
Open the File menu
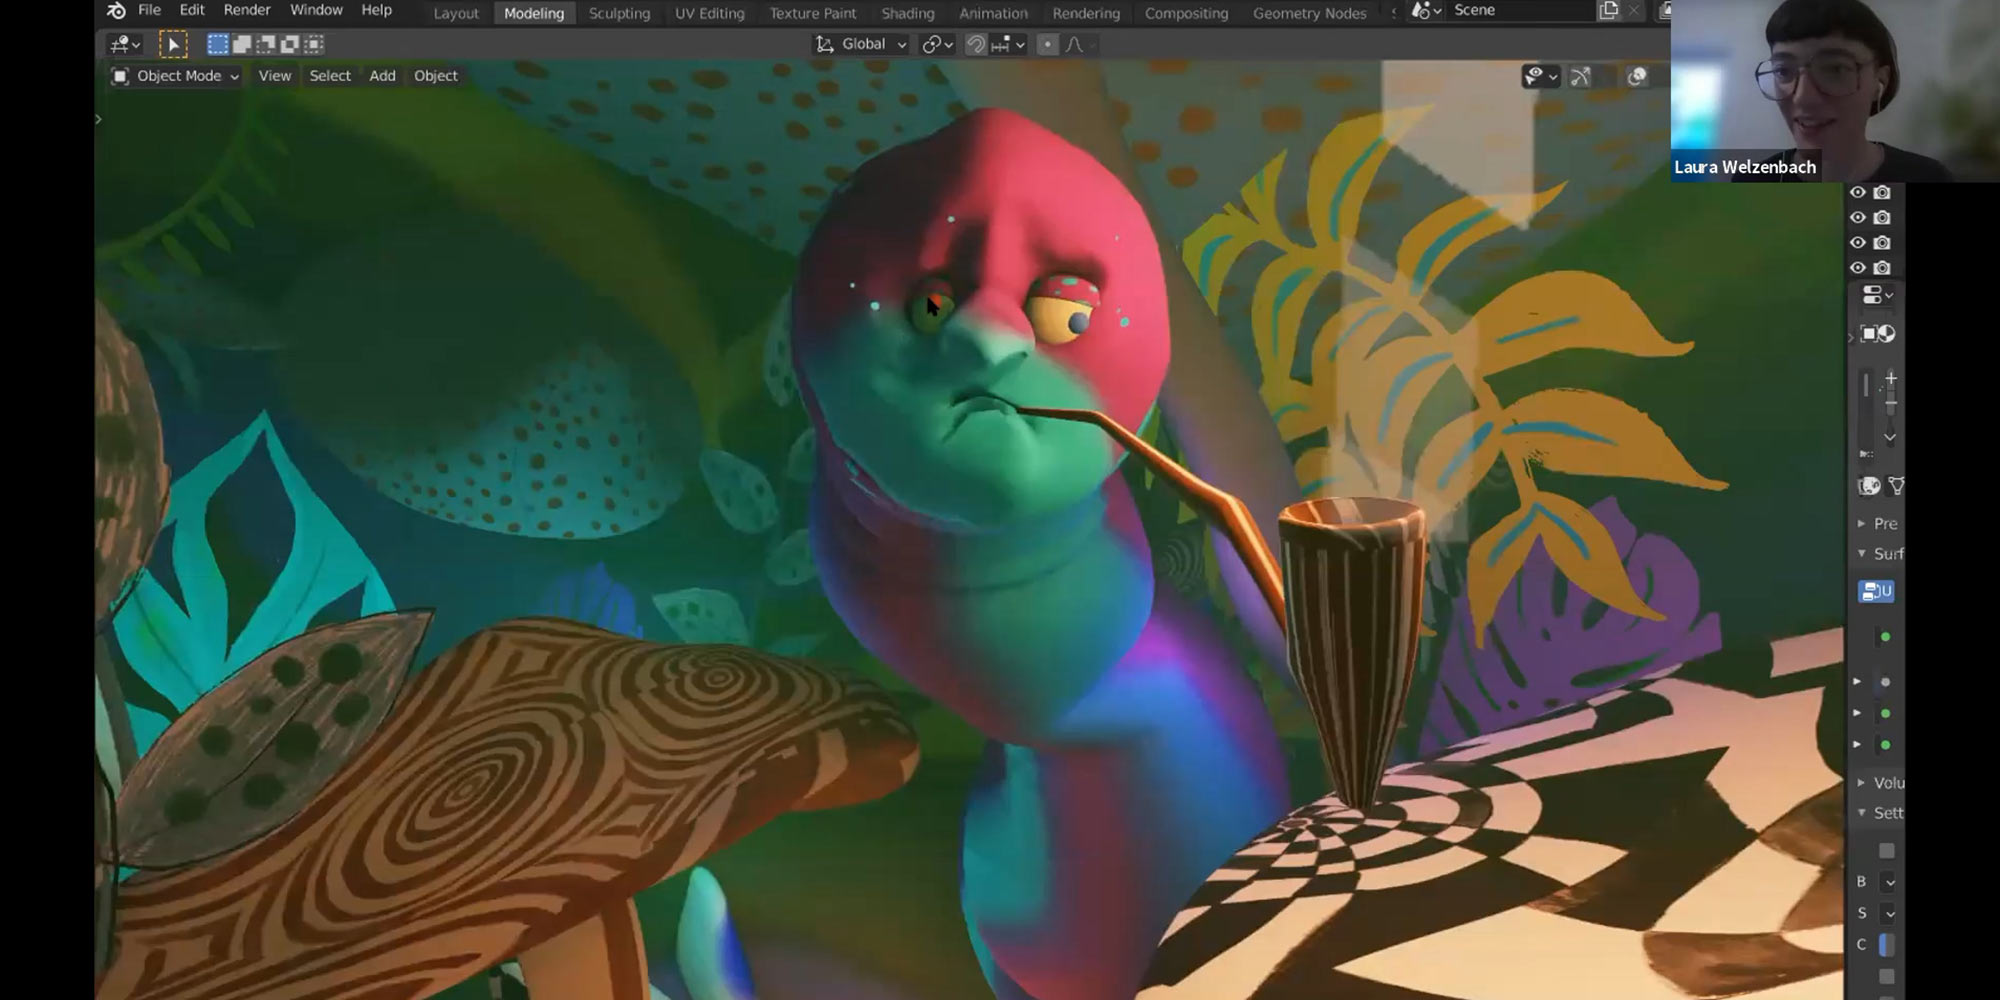149,10
